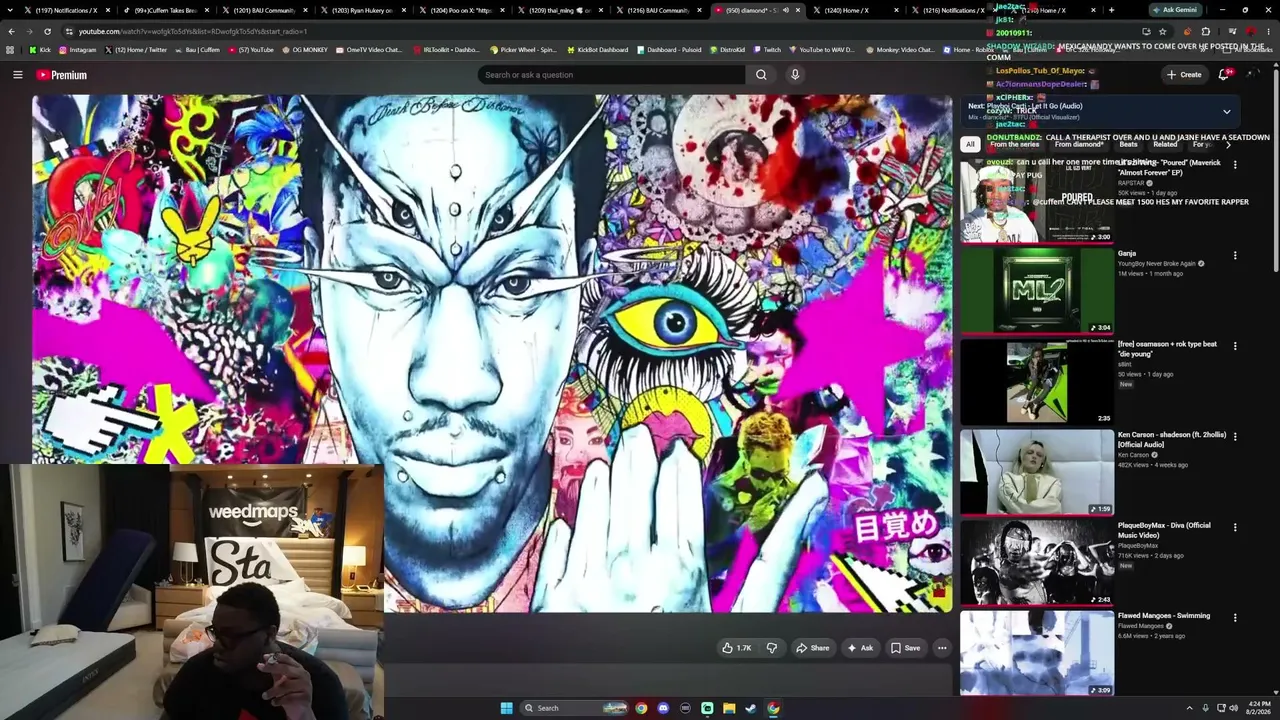Select the Beats filter chip
The image size is (1280, 720).
click(1128, 144)
